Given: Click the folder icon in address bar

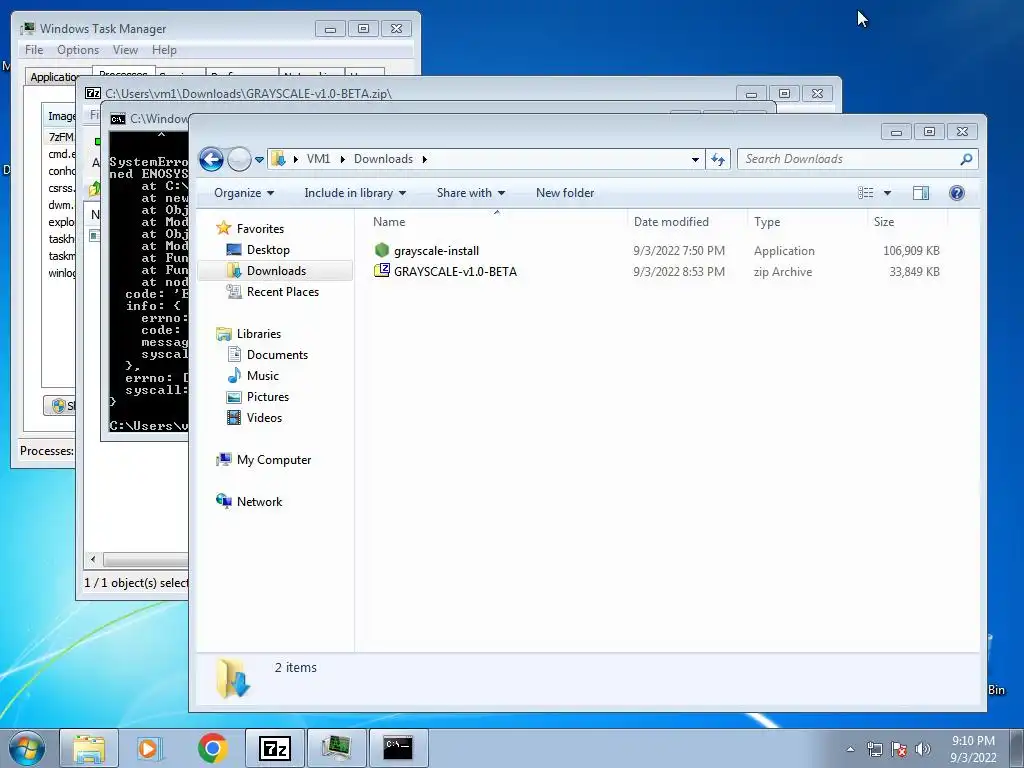Looking at the screenshot, I should 278,159.
